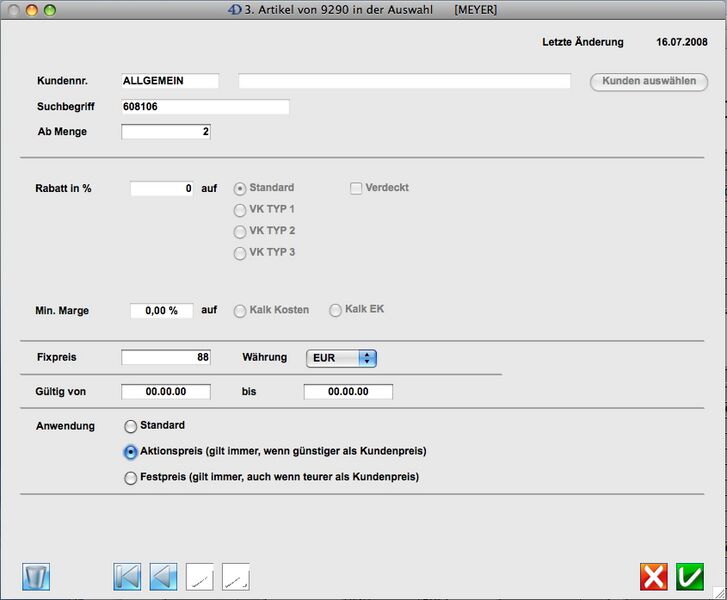The height and width of the screenshot is (600, 727).
Task: Select the Kalk Kosten radio button
Action: coord(239,311)
